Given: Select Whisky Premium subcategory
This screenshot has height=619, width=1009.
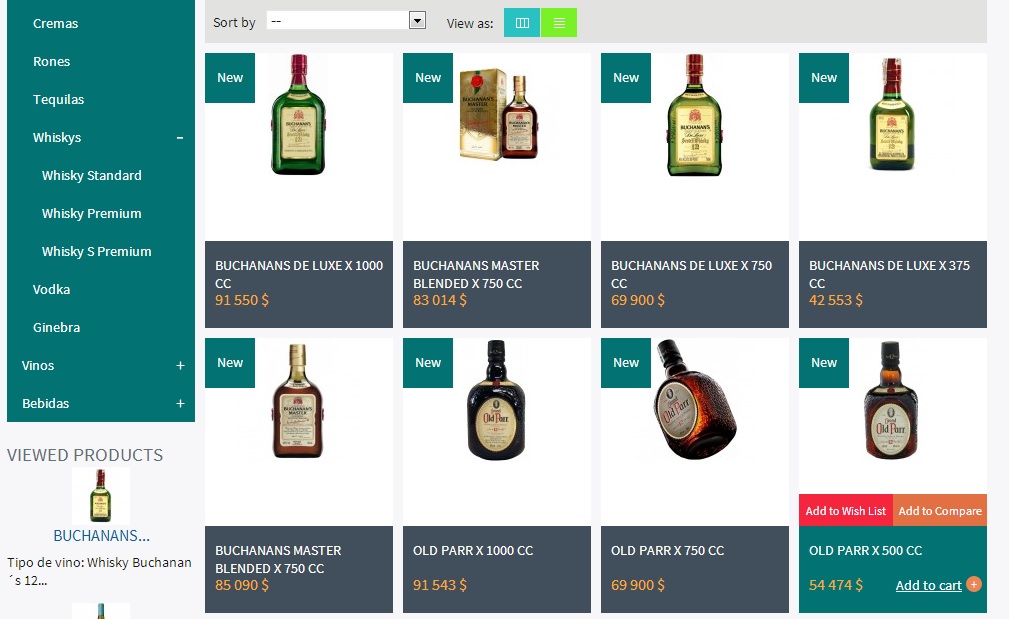Looking at the screenshot, I should [x=91, y=213].
